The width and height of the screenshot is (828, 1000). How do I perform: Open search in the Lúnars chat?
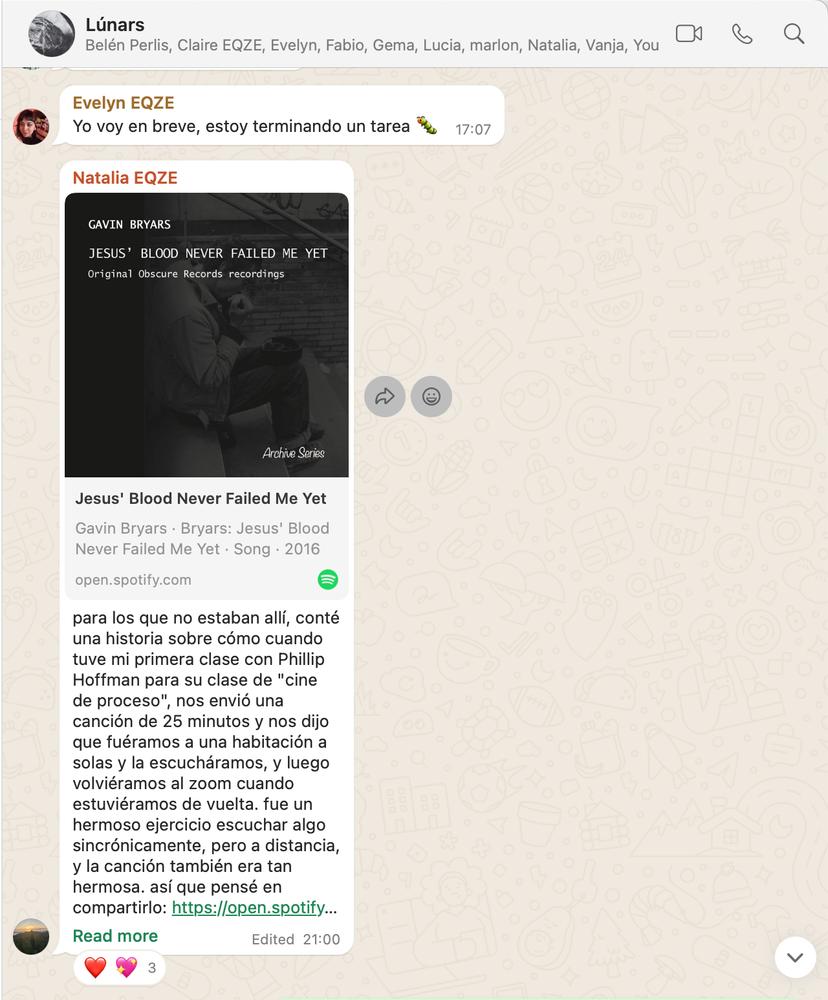click(794, 33)
